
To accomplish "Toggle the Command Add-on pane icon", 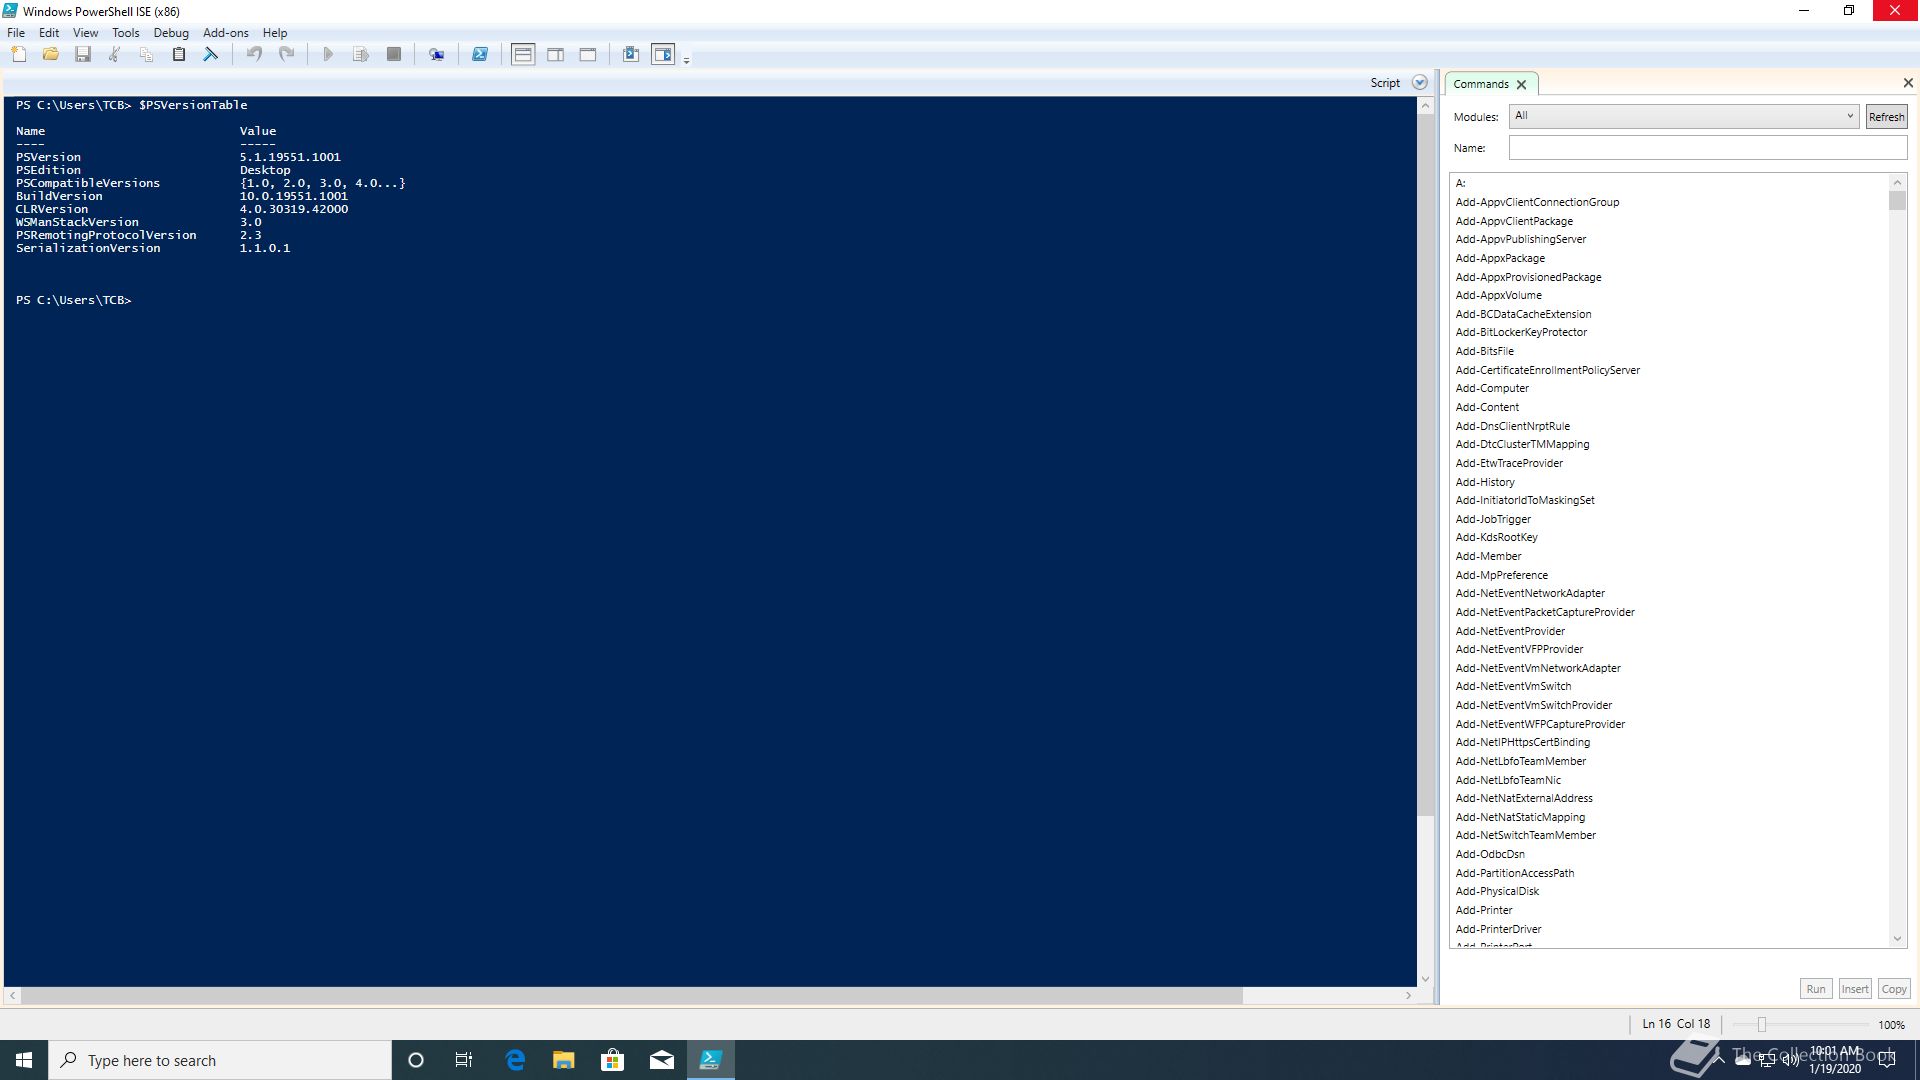I will 663,54.
